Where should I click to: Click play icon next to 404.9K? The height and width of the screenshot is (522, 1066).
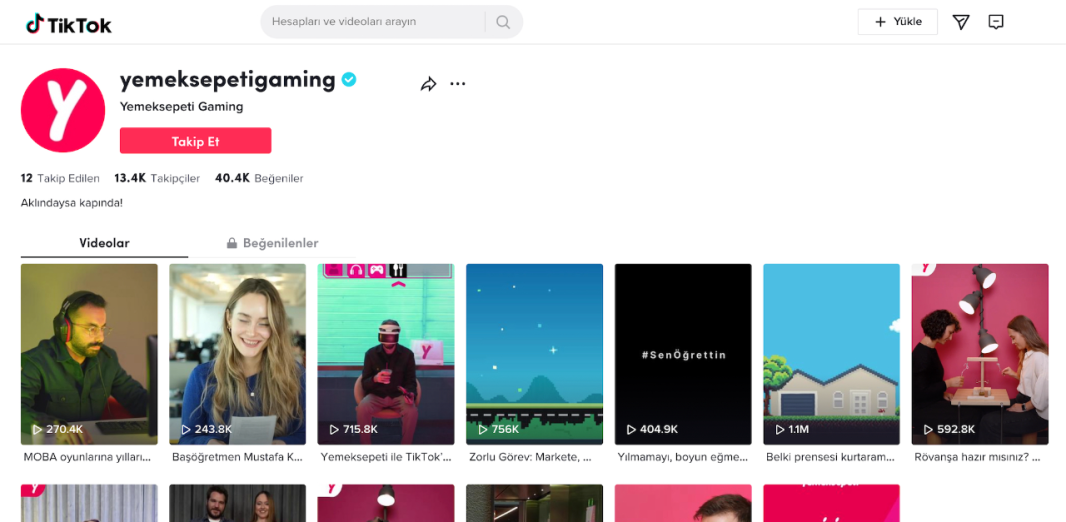[x=631, y=430]
